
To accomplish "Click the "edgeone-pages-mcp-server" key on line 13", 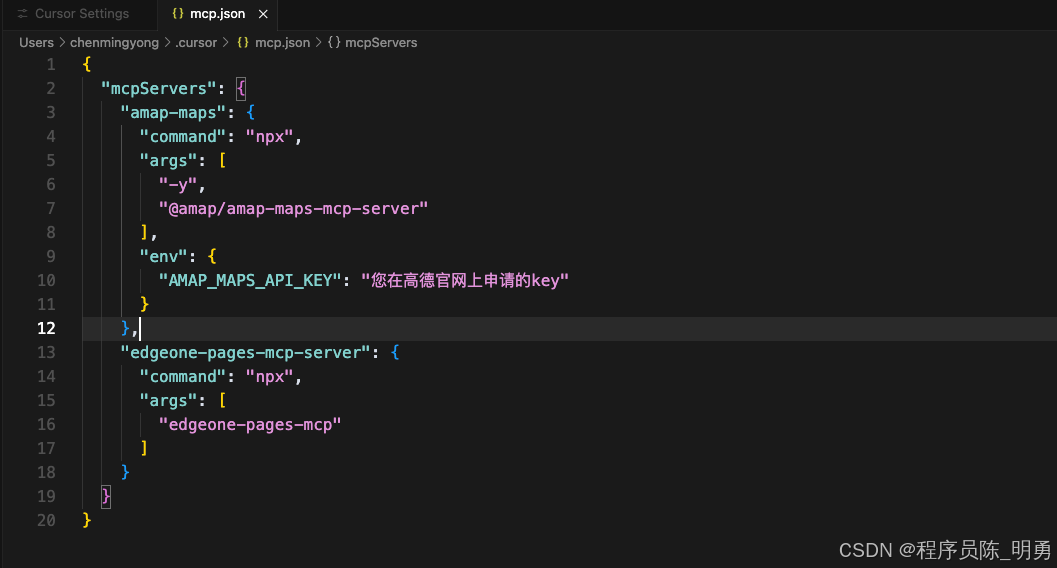I will 245,352.
